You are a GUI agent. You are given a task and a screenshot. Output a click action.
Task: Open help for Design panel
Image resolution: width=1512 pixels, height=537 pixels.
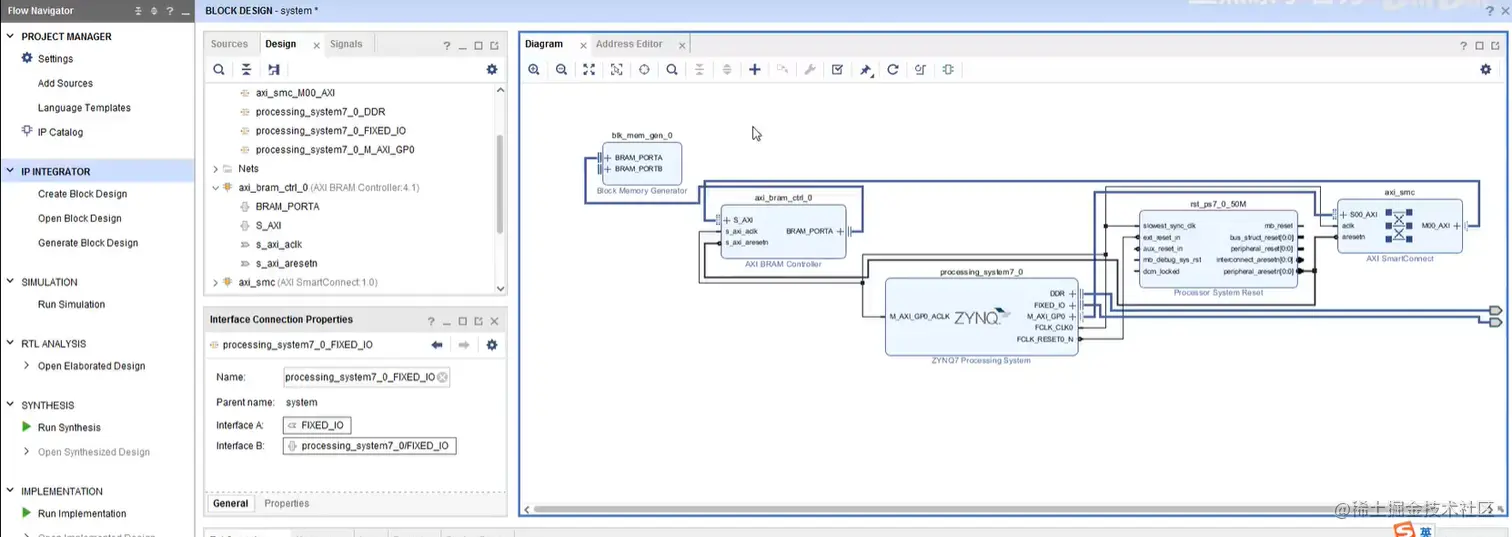[447, 45]
